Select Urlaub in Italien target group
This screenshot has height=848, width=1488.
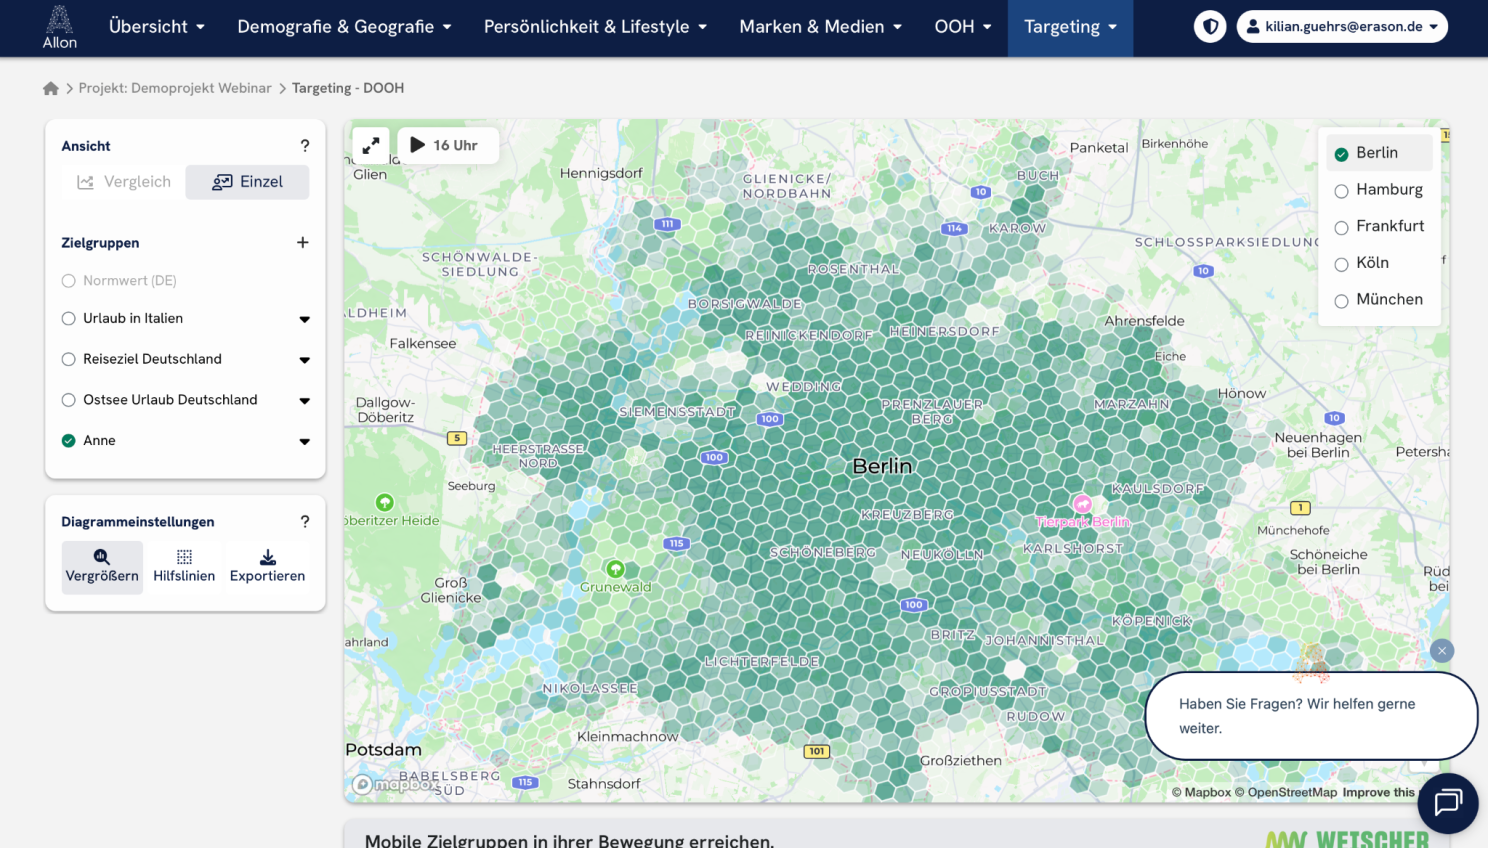coord(69,319)
